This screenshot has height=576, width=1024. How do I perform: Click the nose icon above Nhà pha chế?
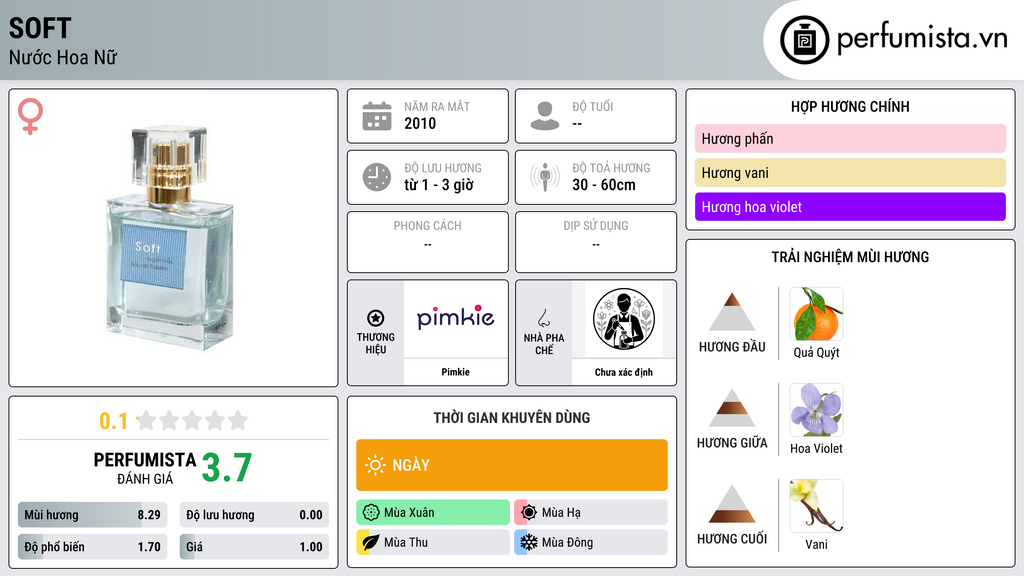click(543, 318)
